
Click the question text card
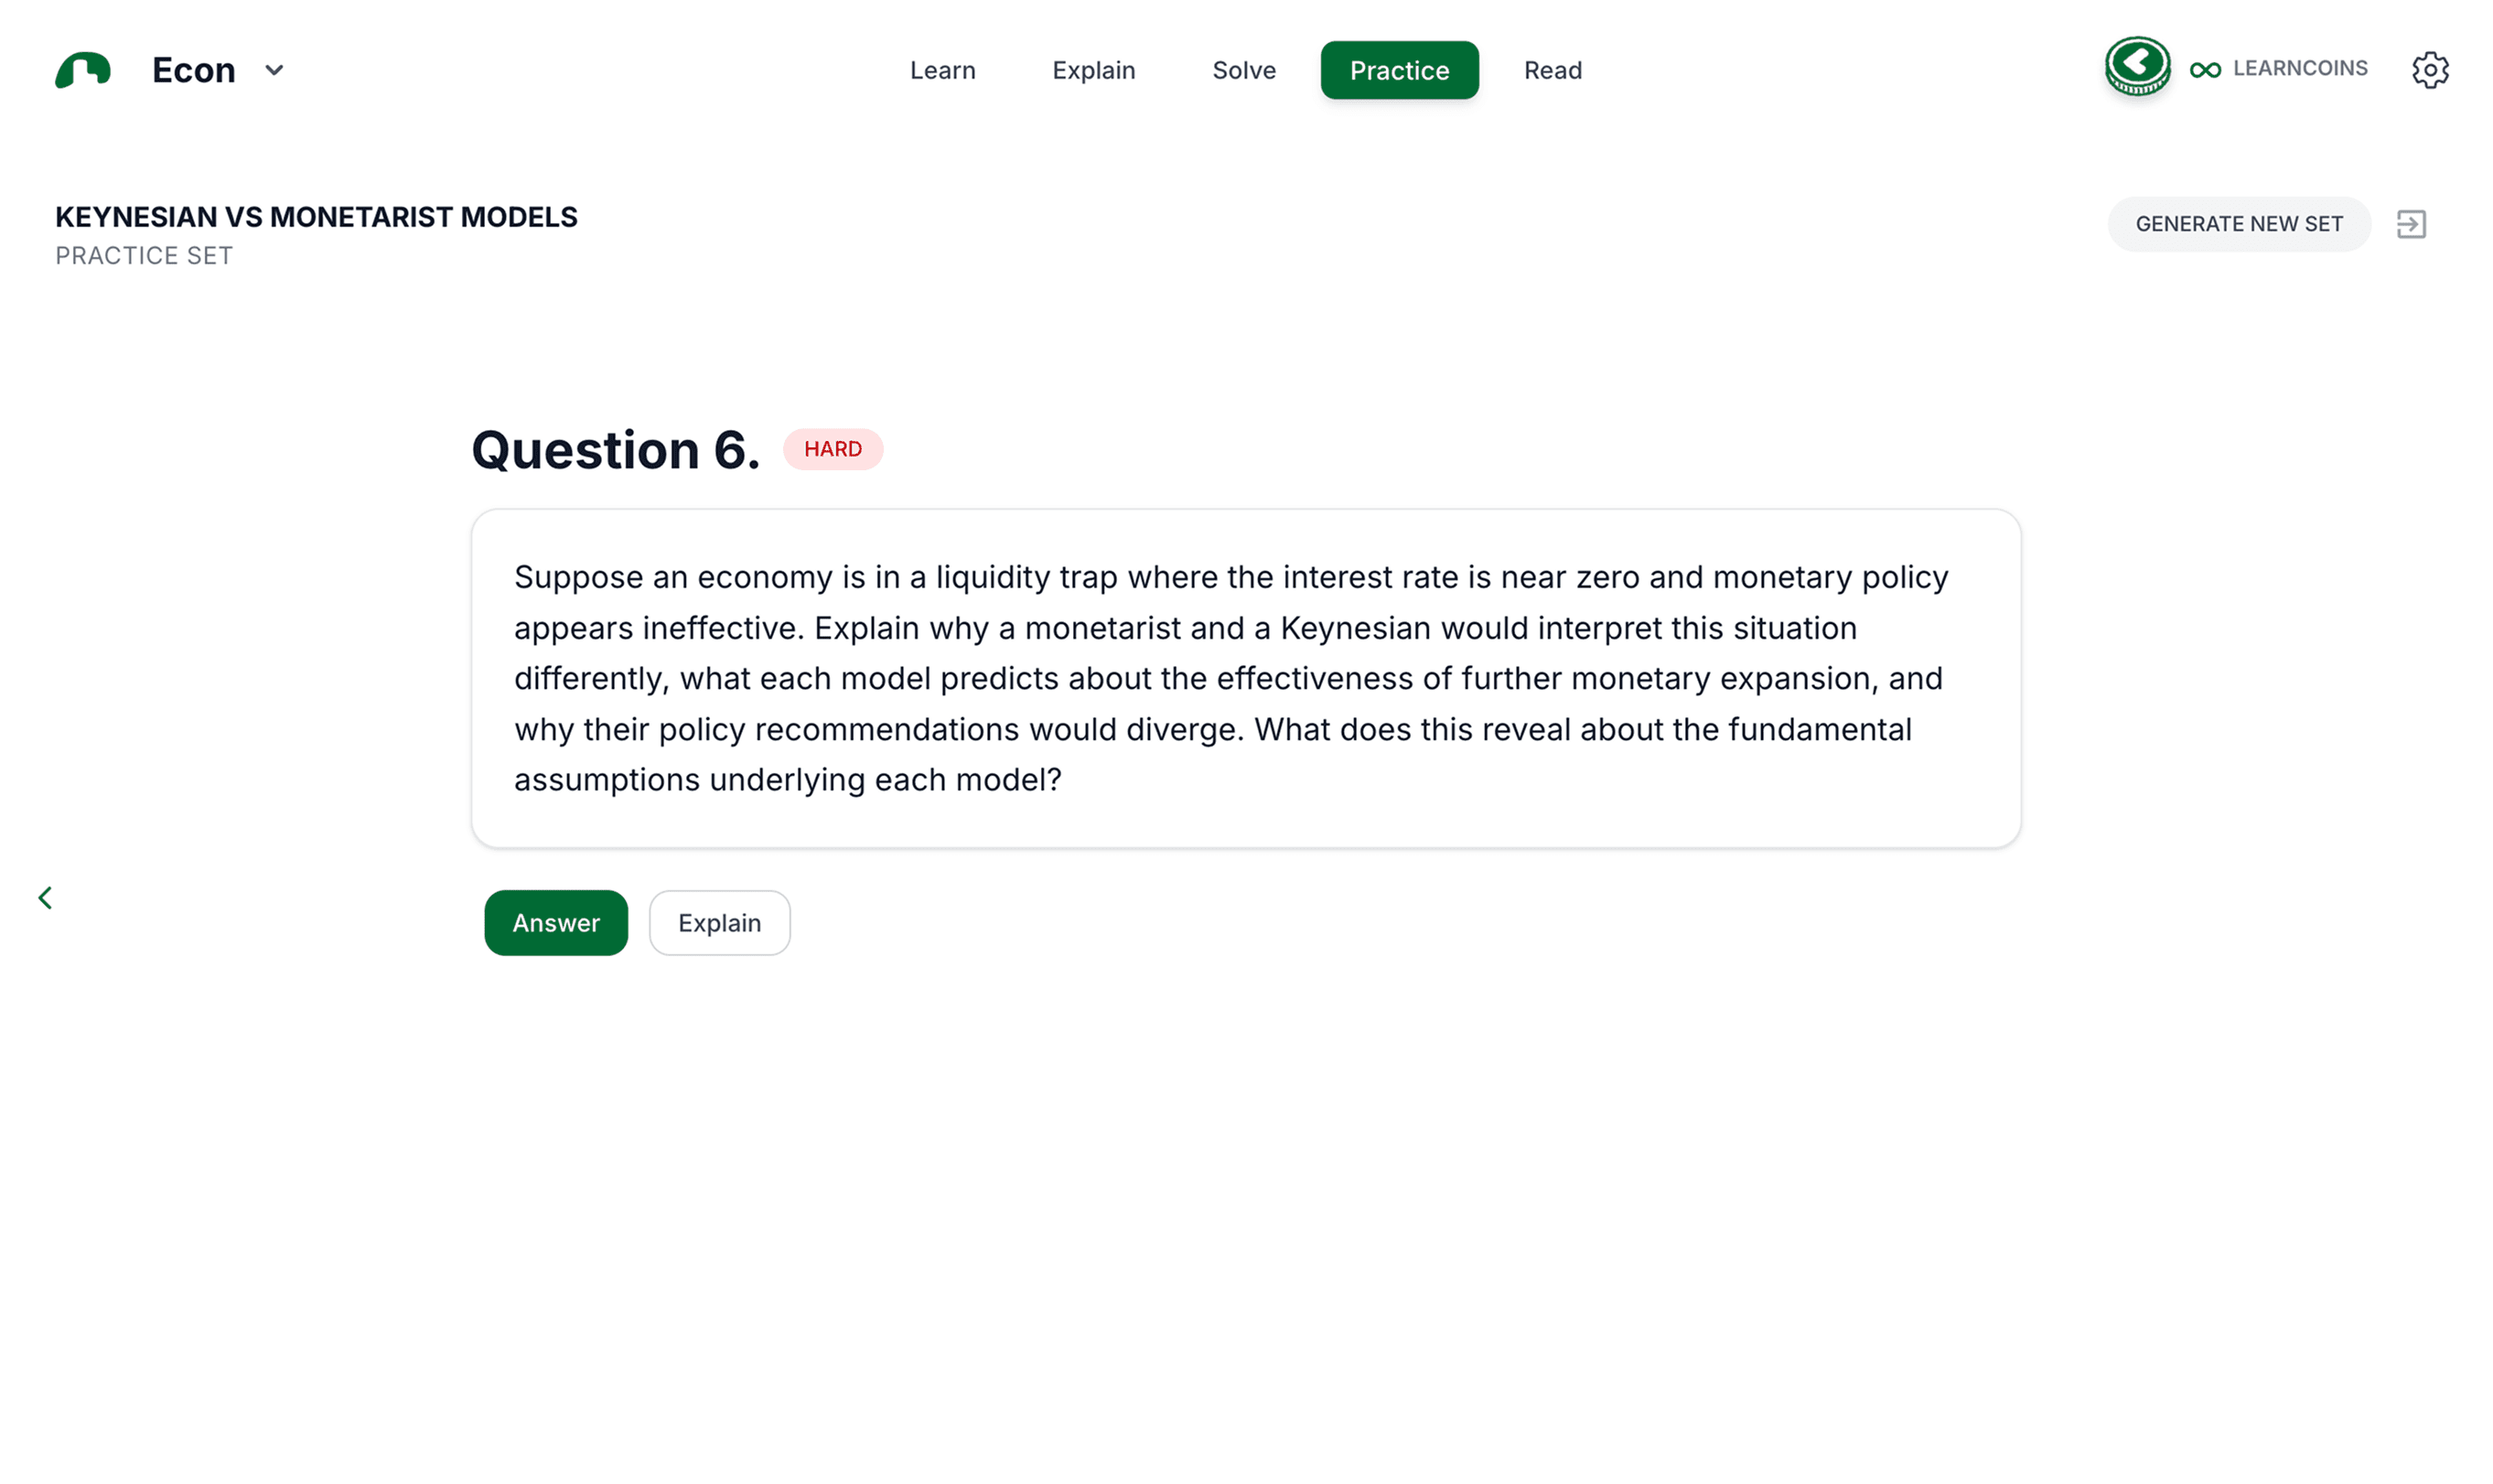1245,678
